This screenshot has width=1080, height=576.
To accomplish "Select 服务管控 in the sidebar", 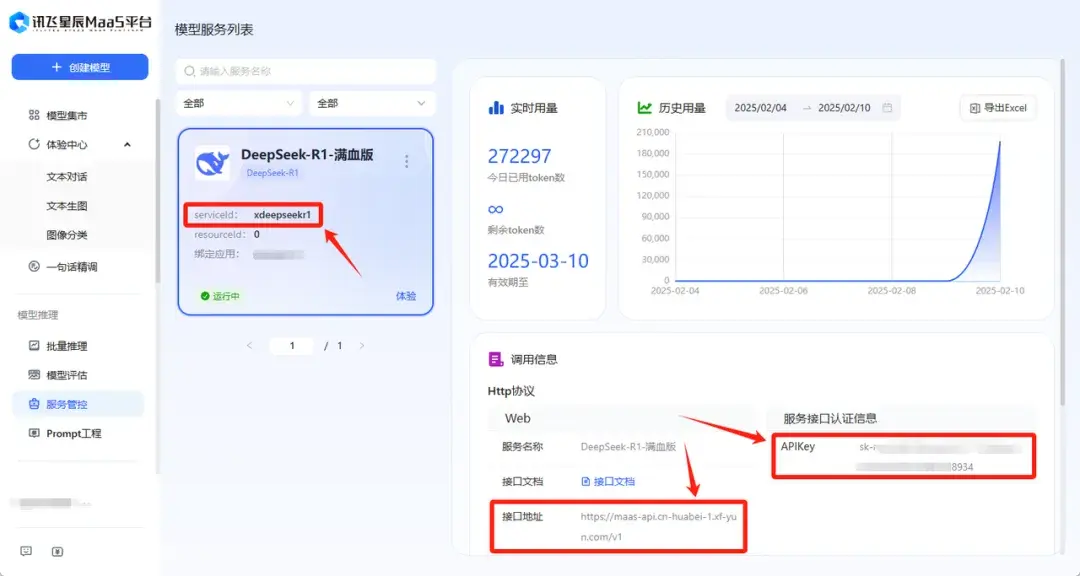I will coord(78,404).
